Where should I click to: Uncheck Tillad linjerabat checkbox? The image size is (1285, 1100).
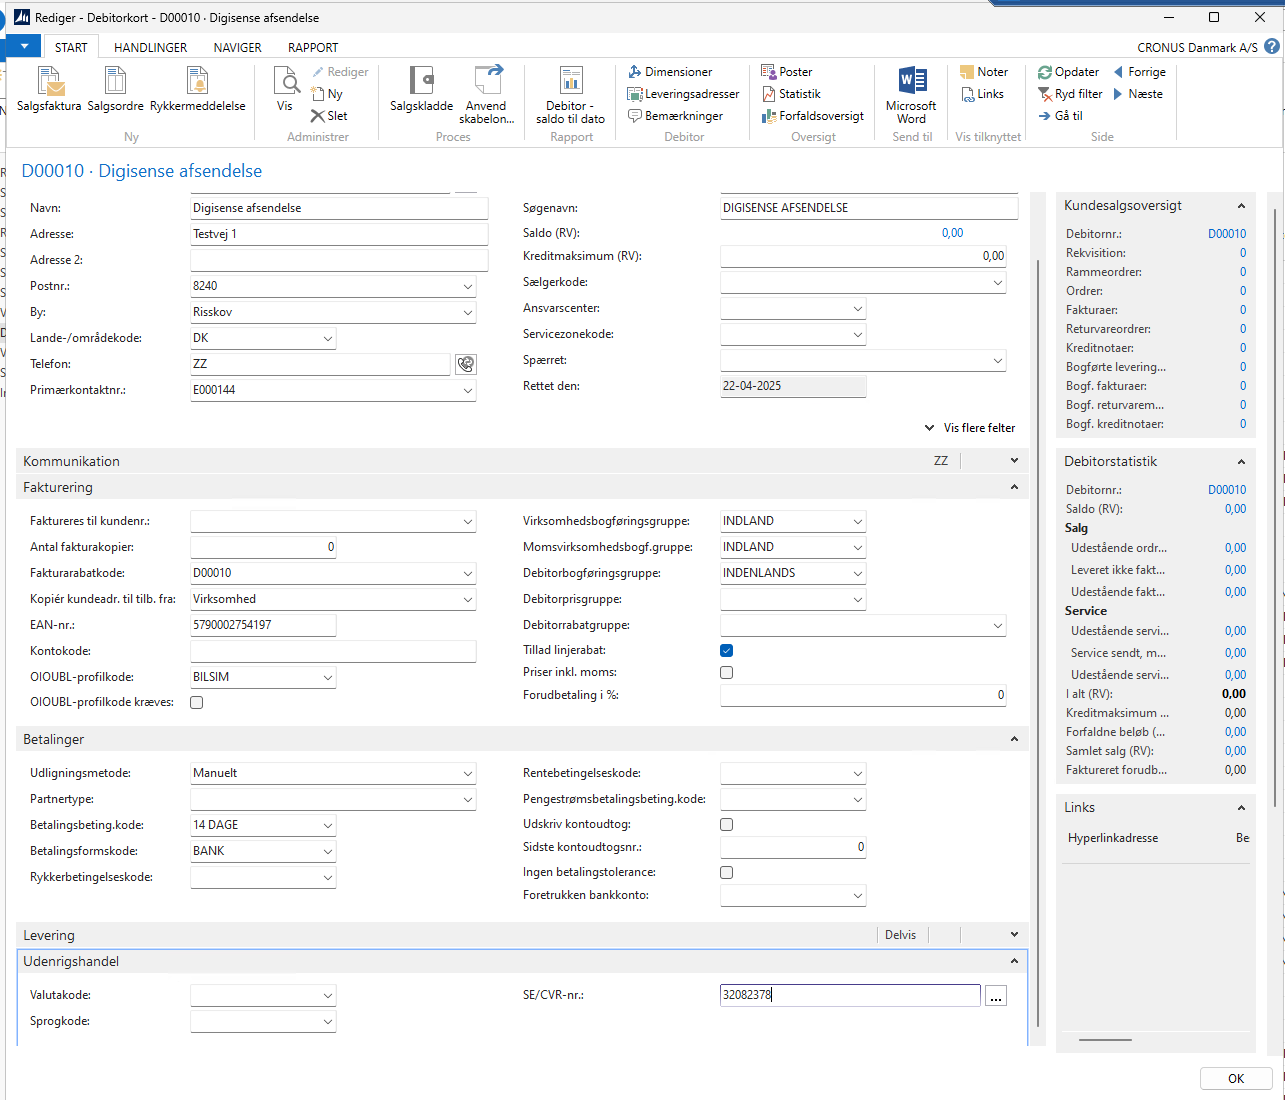point(727,650)
